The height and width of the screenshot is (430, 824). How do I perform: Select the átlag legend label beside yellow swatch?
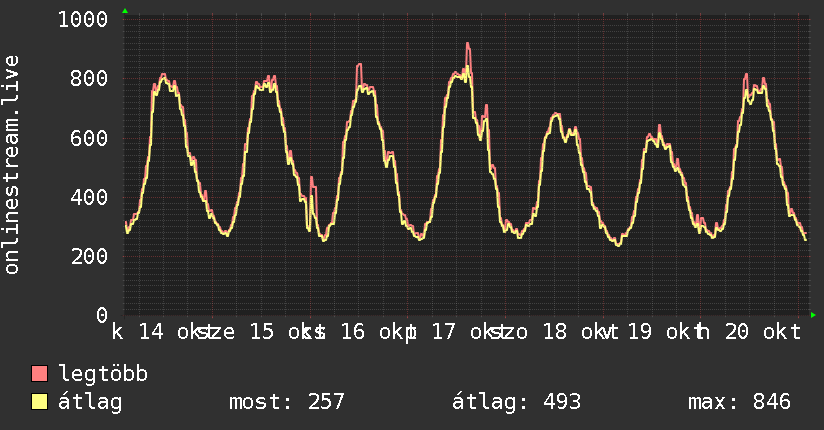(x=90, y=402)
